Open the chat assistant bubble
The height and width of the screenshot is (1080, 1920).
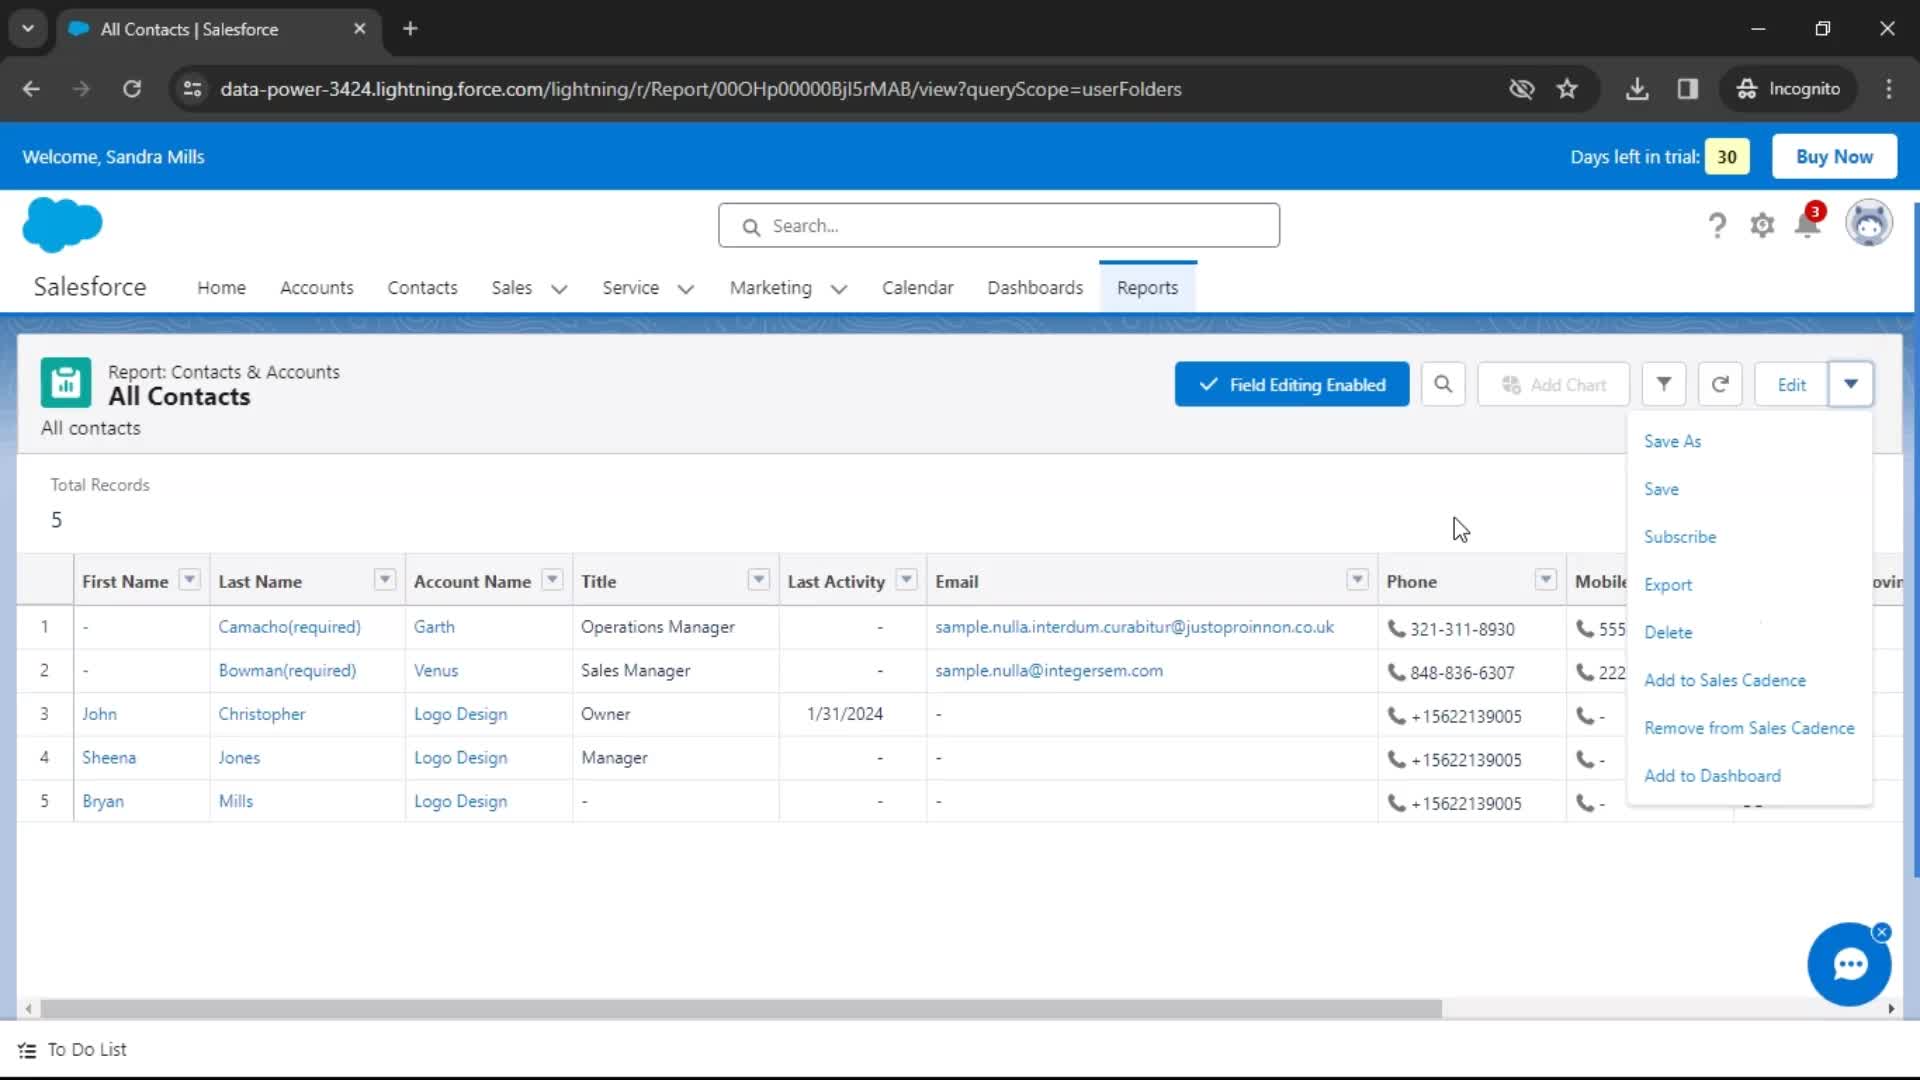pyautogui.click(x=1849, y=965)
